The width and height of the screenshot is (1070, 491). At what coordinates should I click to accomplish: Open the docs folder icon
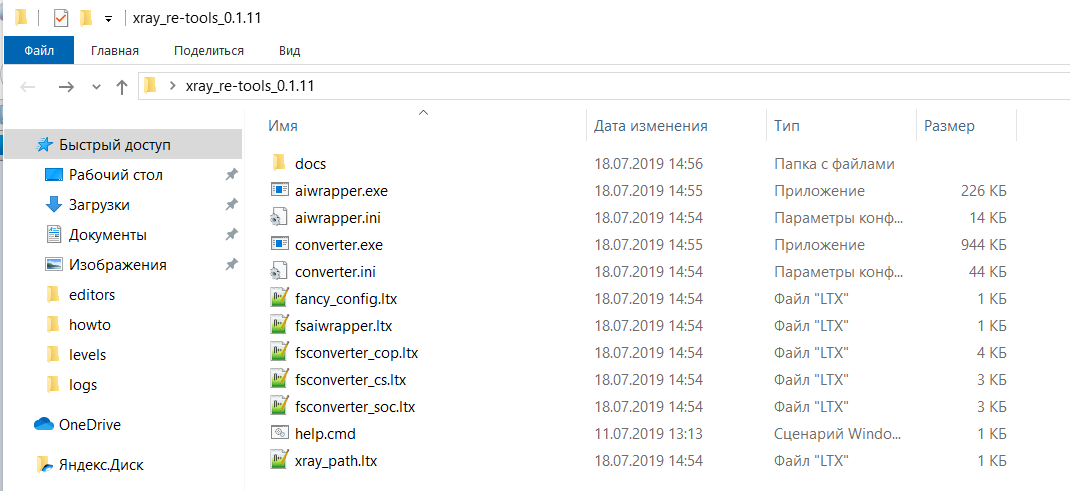[278, 164]
